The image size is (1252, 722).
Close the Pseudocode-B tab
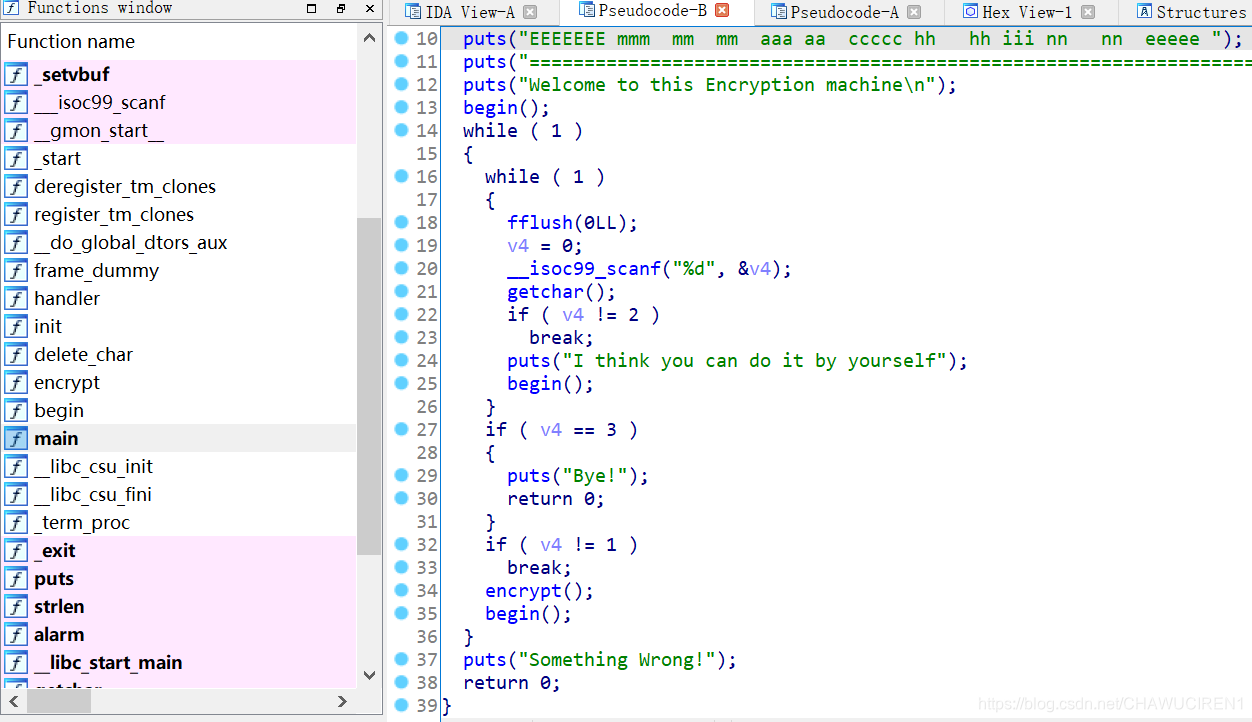coord(722,11)
